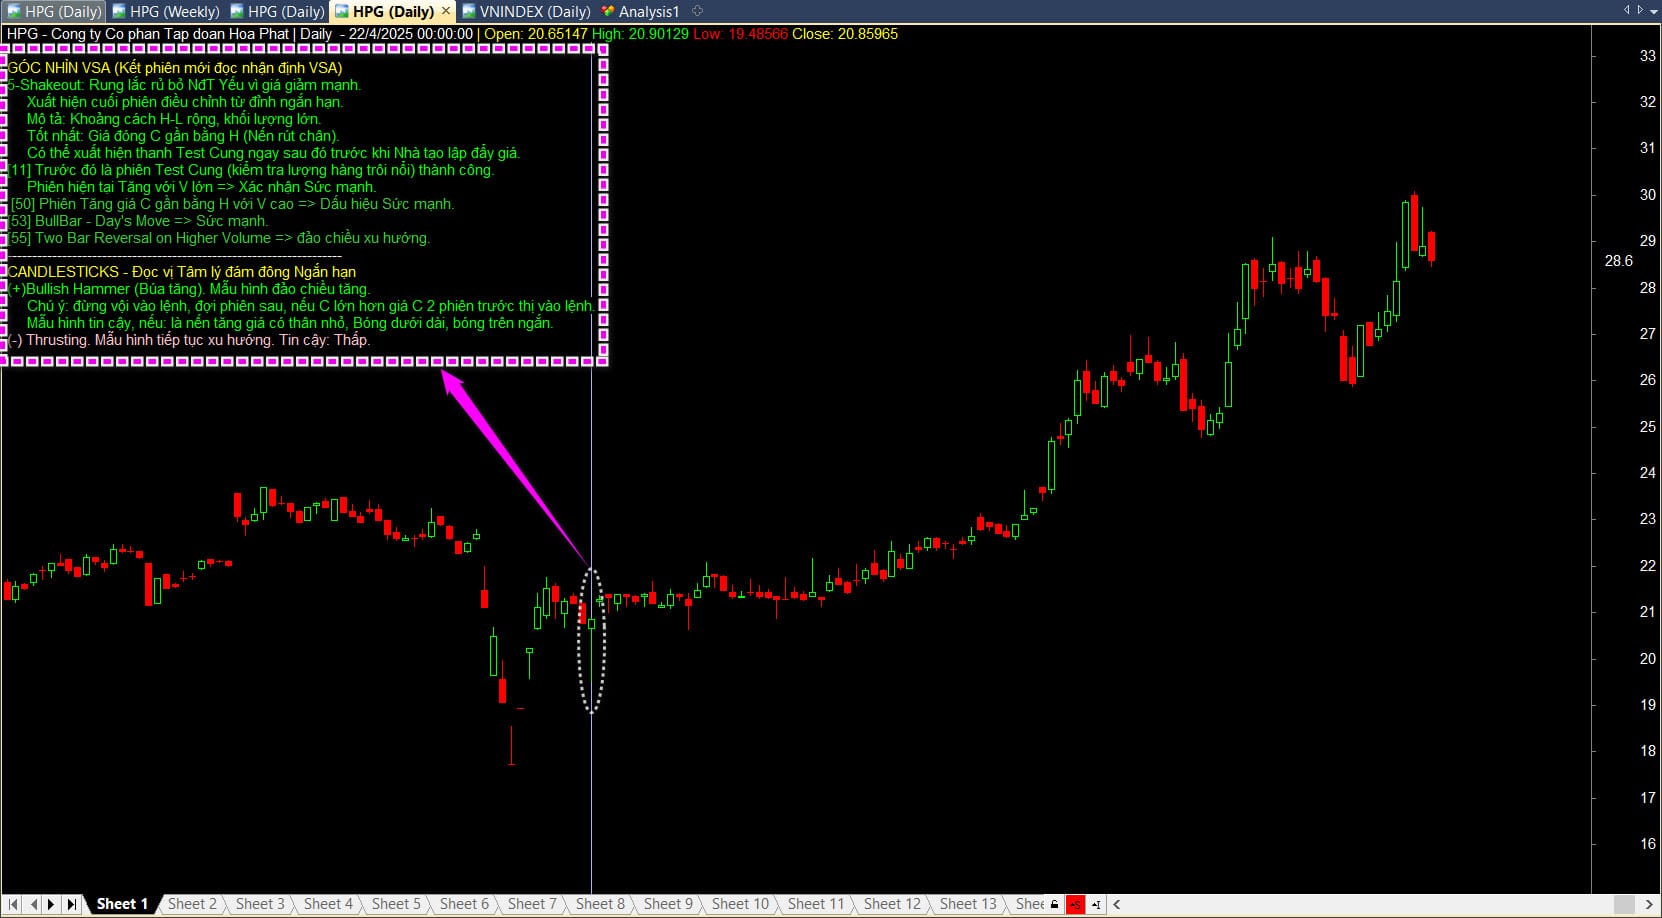
Task: Add a new chart tab with plus icon
Action: click(x=697, y=11)
